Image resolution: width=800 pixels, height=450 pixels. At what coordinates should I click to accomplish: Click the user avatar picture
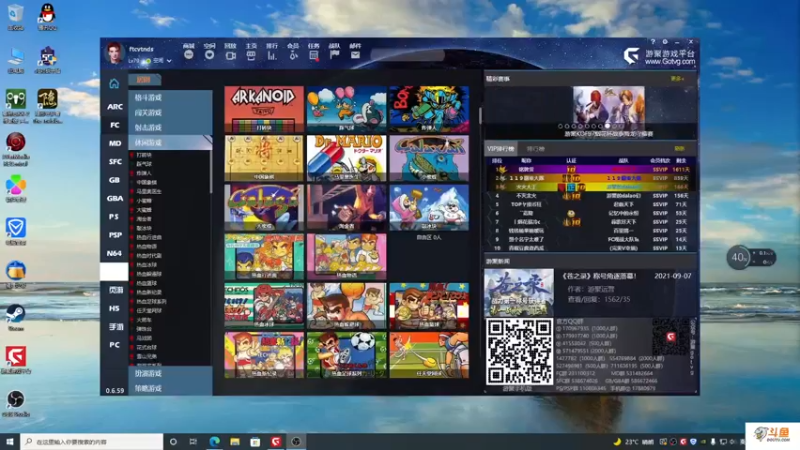pyautogui.click(x=114, y=53)
